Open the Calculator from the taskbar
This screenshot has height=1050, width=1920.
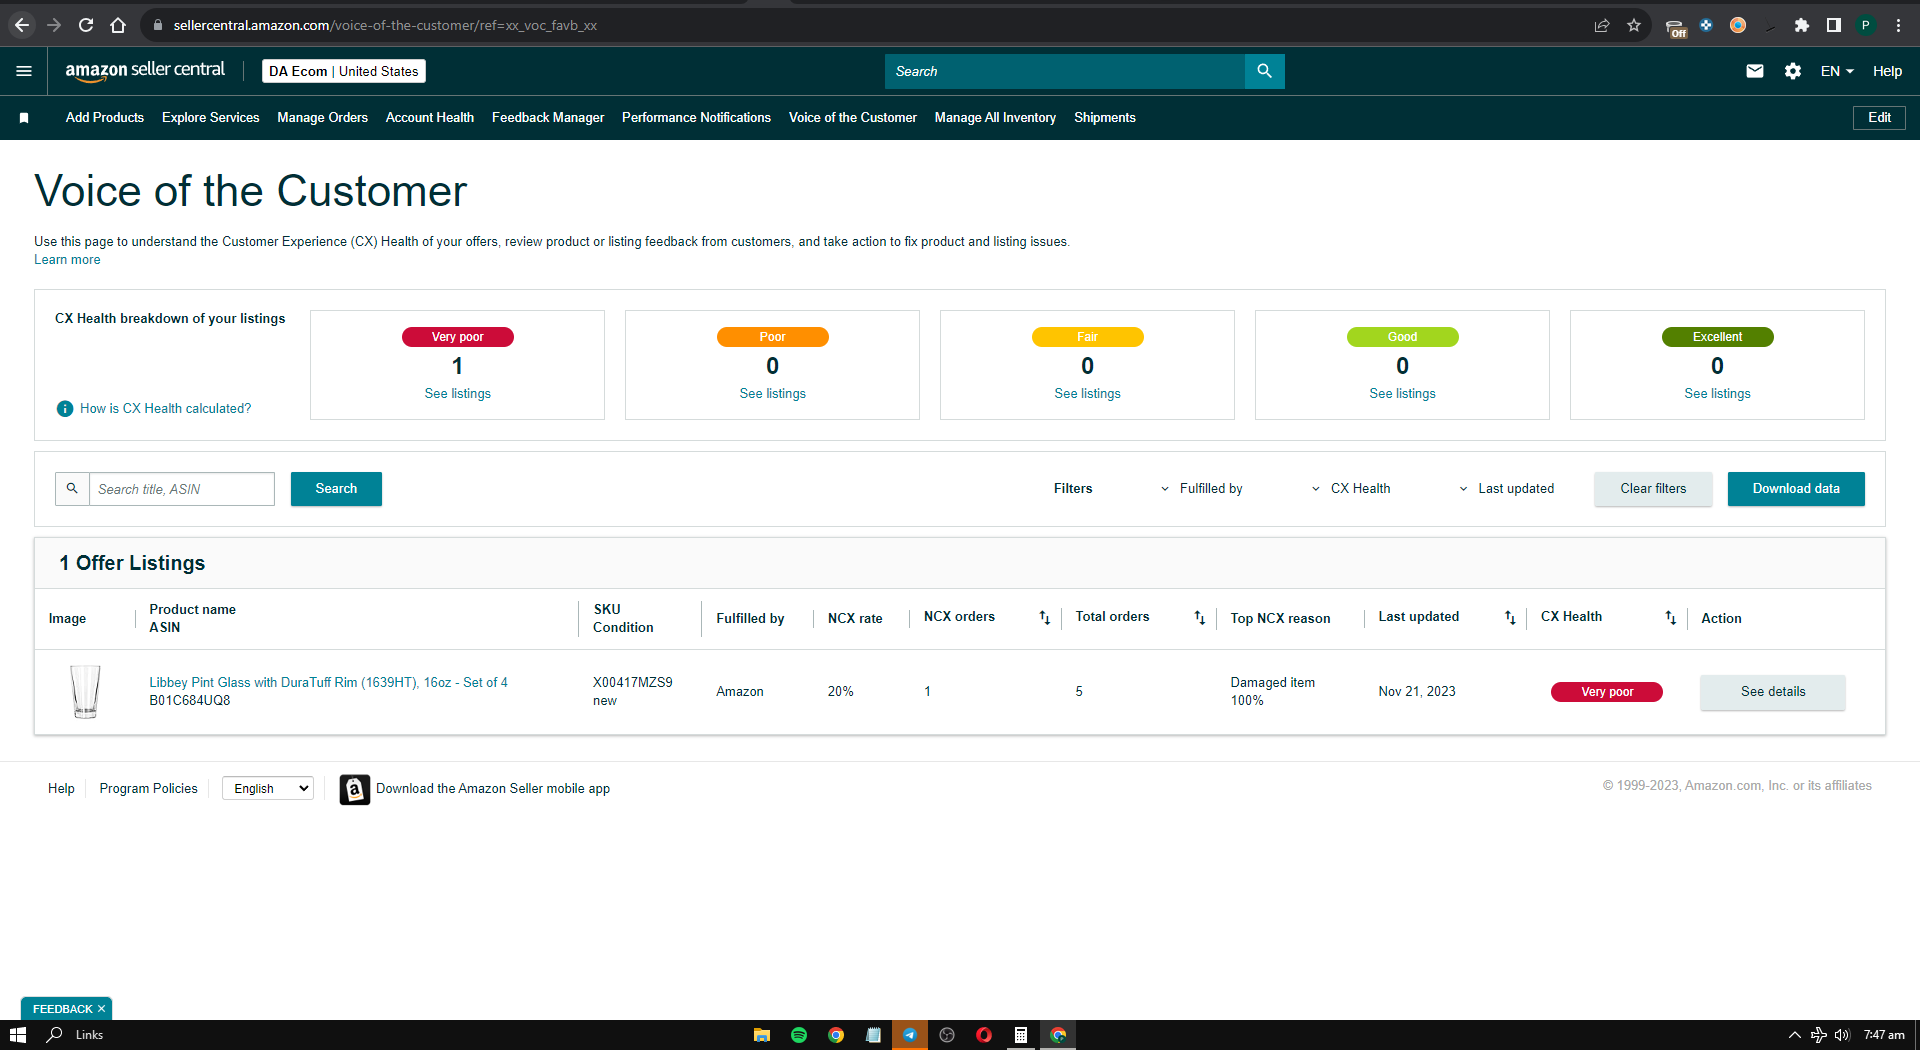click(1021, 1035)
